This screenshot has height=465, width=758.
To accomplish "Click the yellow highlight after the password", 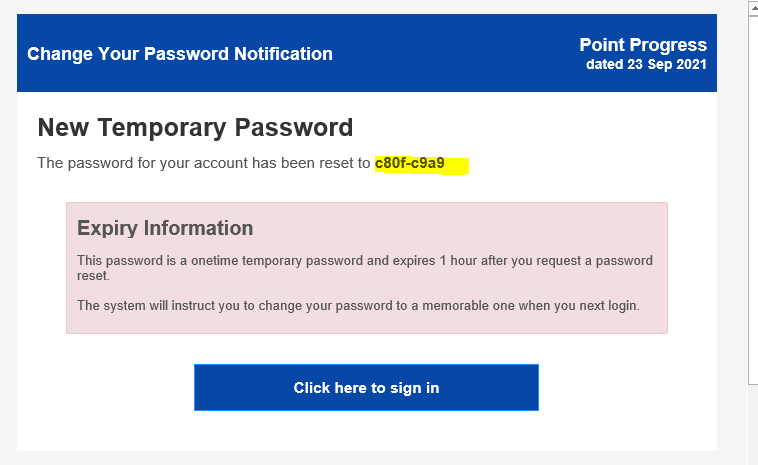I will point(457,165).
